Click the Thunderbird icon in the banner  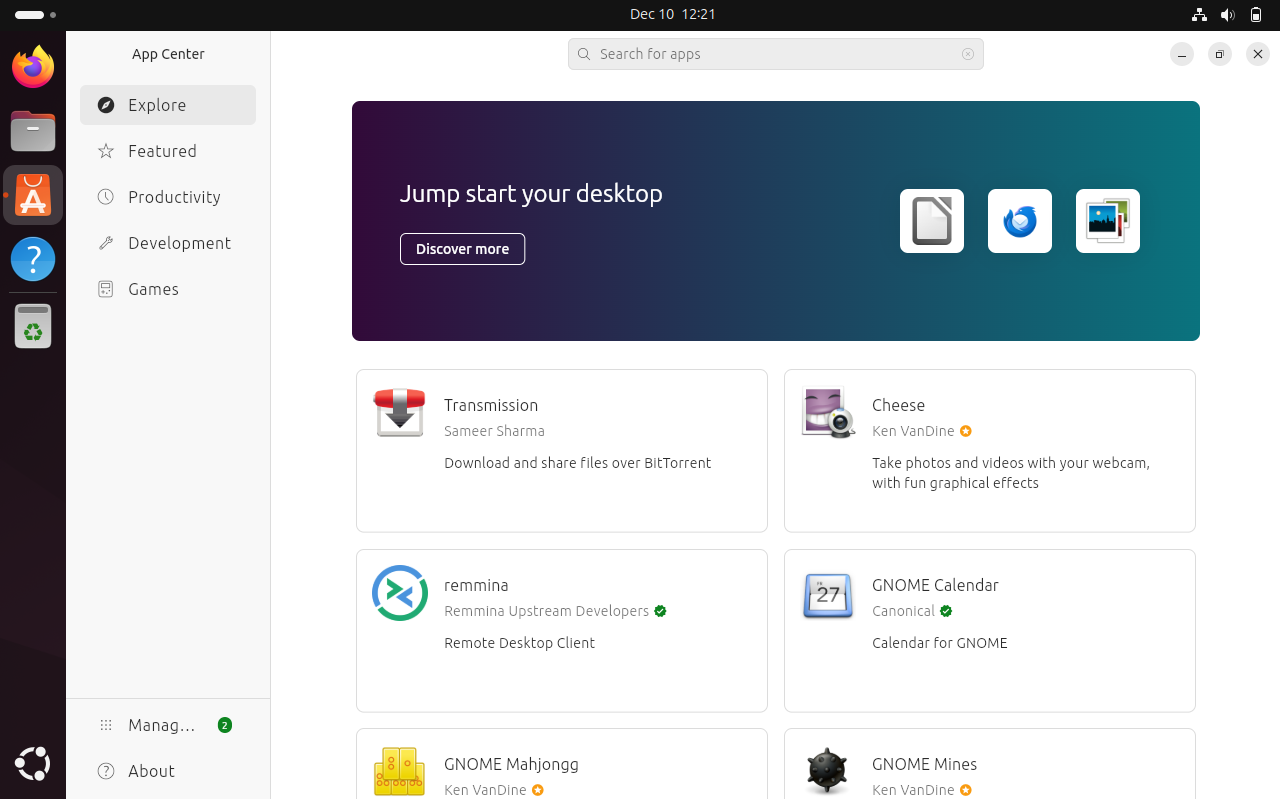click(x=1019, y=221)
